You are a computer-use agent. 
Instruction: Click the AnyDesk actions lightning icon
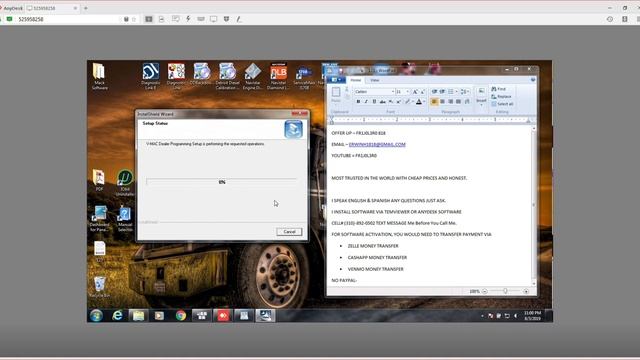tap(188, 19)
